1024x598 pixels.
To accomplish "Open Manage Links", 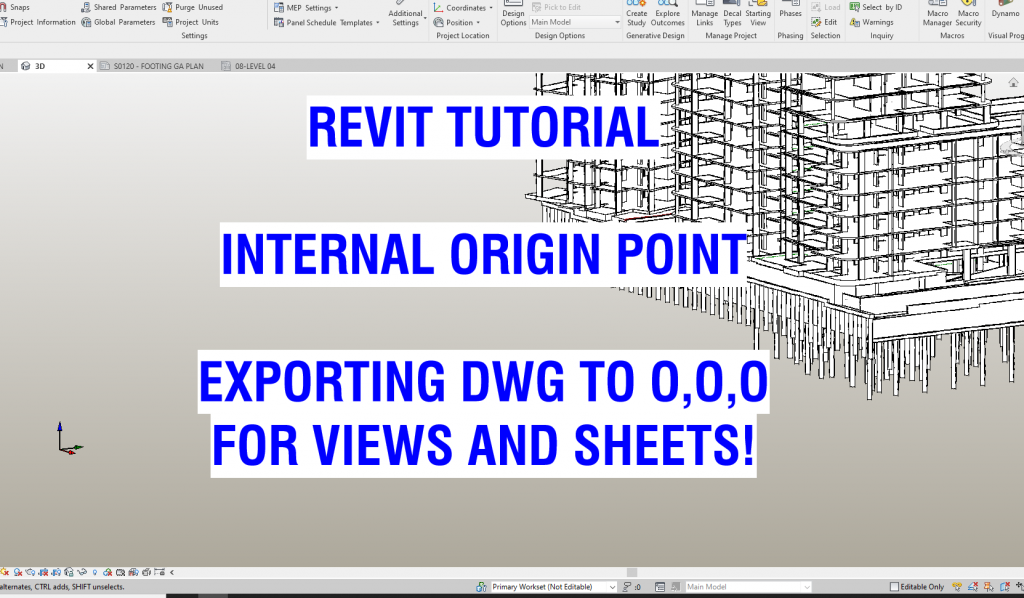I will click(705, 14).
